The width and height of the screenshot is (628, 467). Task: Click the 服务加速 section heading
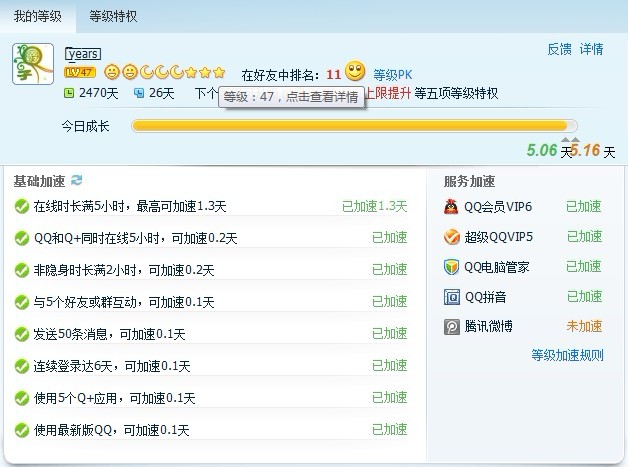(x=469, y=181)
